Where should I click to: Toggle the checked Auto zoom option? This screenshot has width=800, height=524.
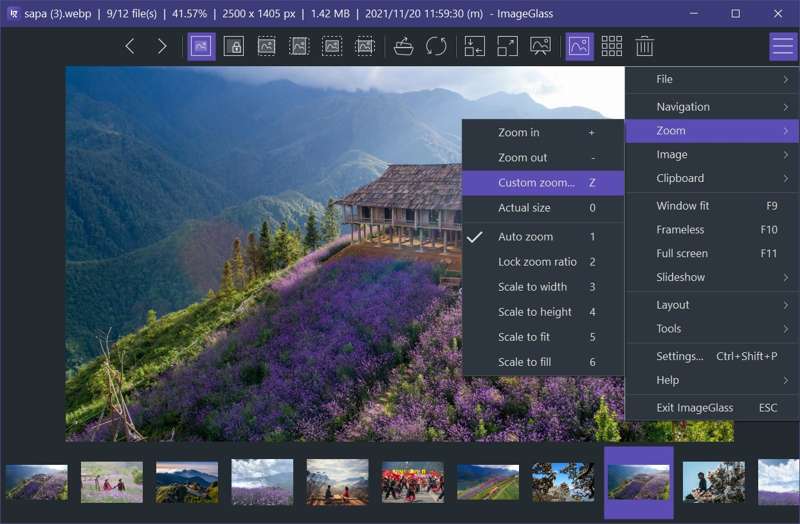tap(525, 237)
